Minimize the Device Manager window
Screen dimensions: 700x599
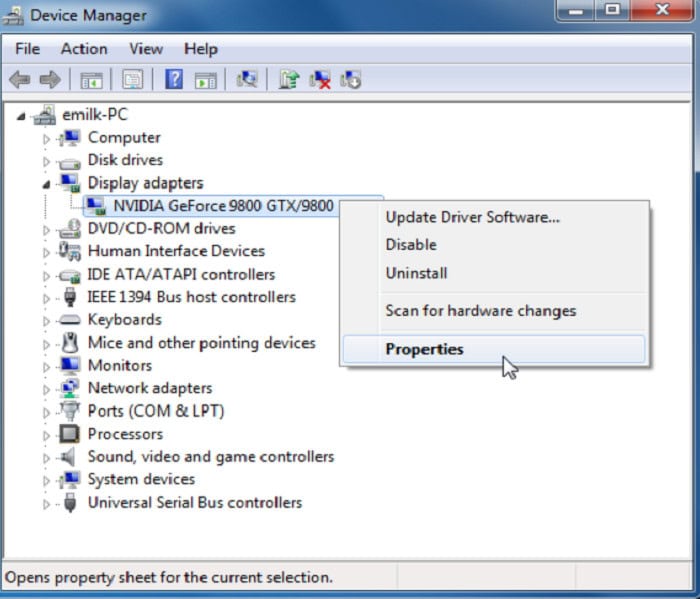click(x=575, y=11)
